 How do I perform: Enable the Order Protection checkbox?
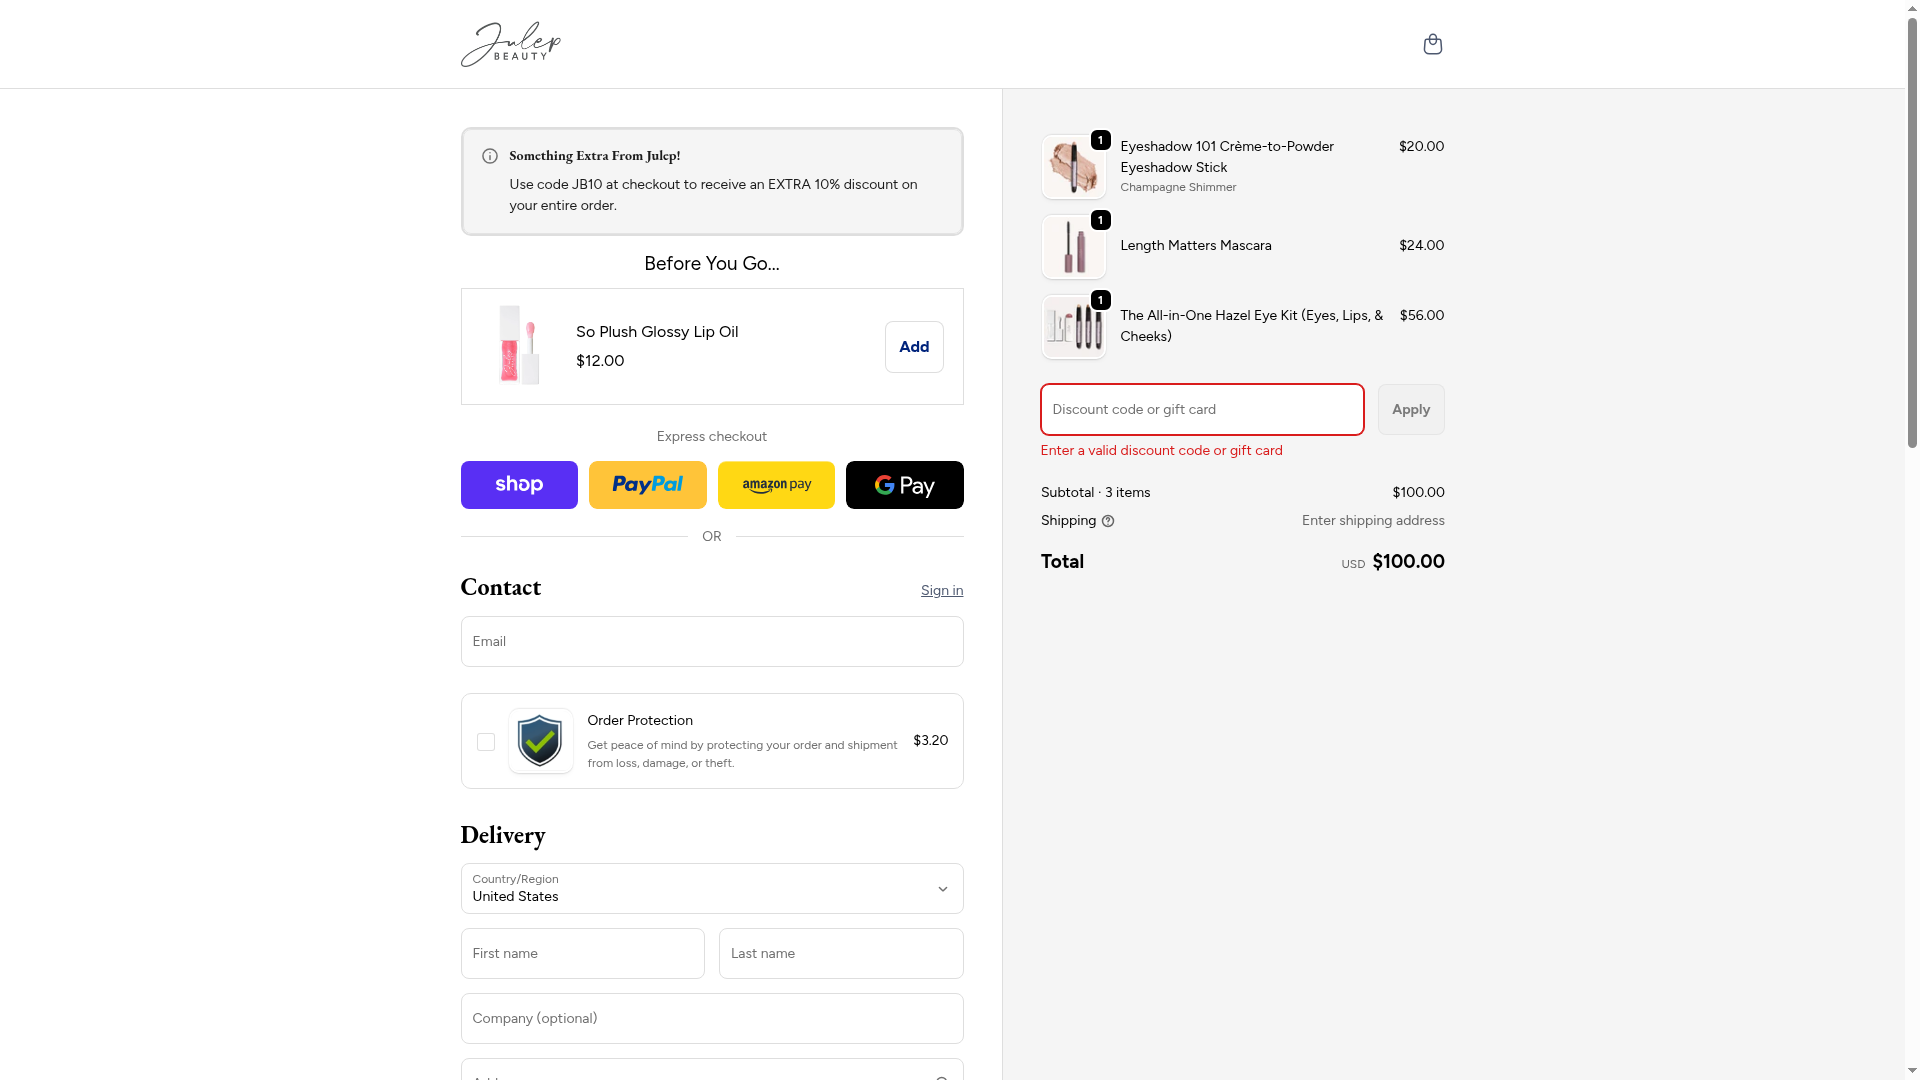point(486,742)
